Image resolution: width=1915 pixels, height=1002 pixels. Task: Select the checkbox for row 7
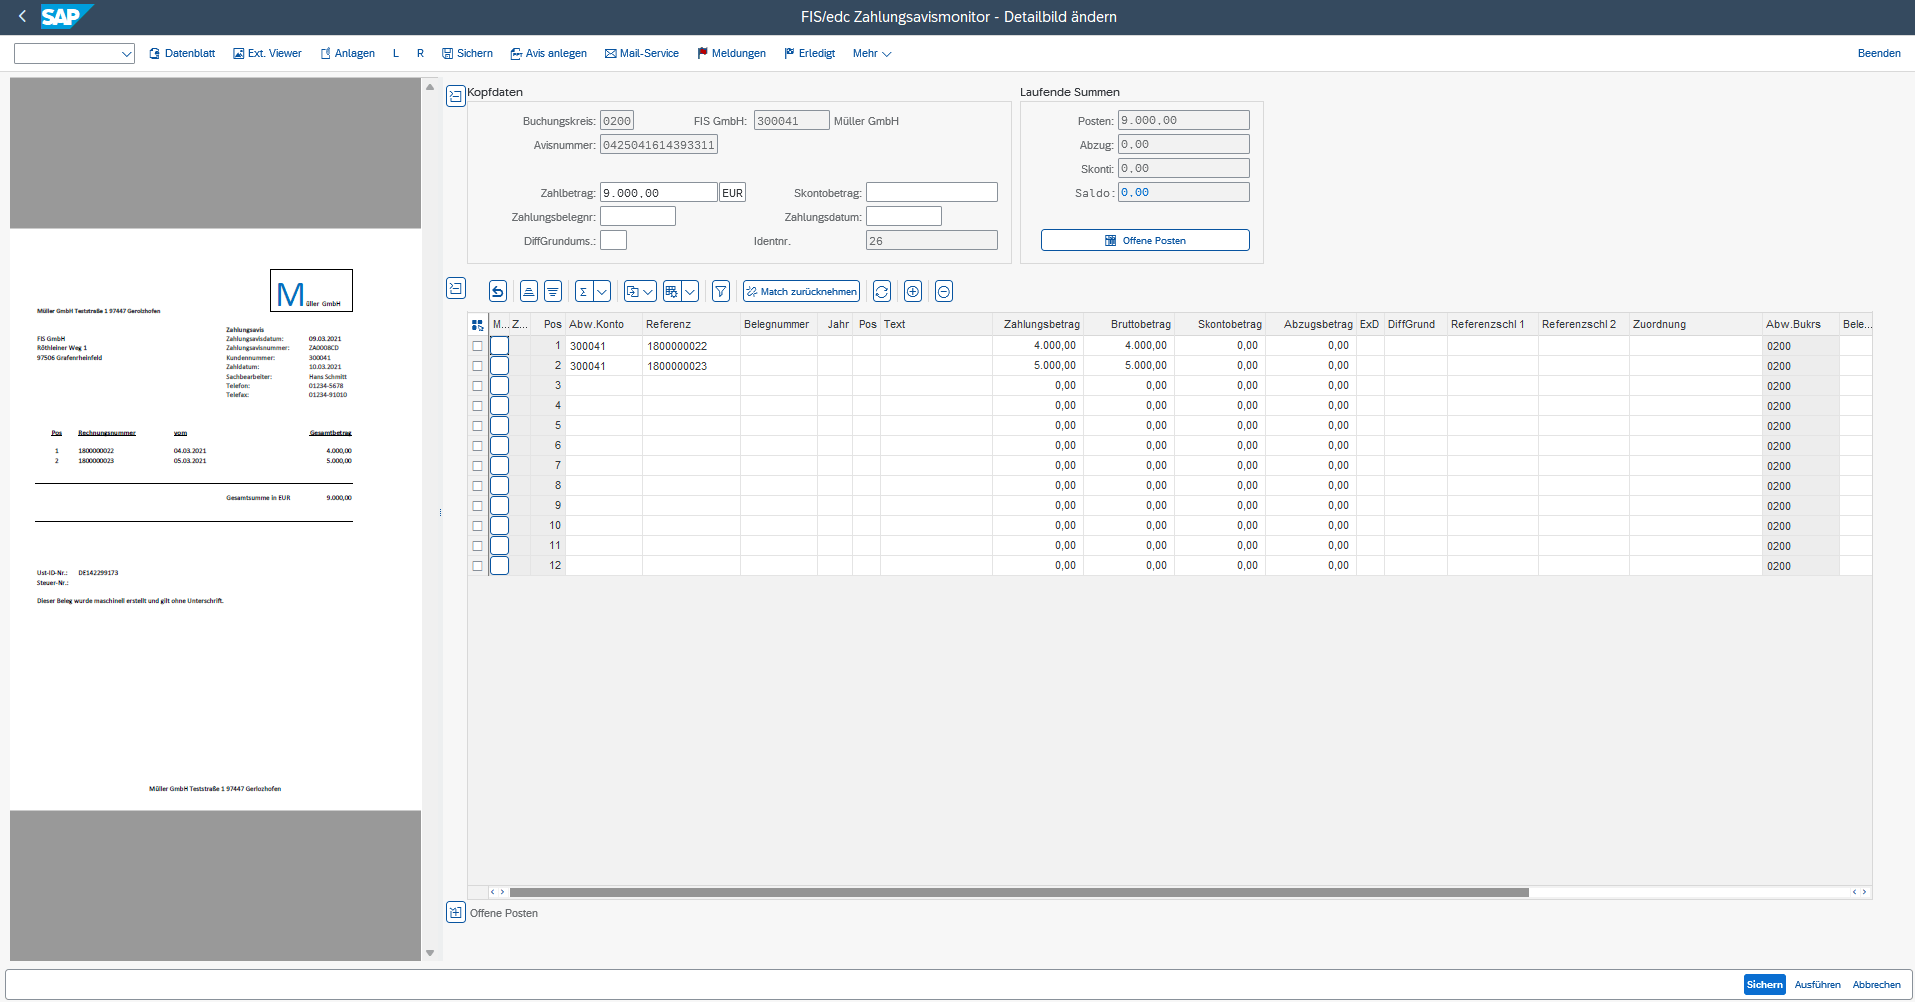tap(478, 466)
